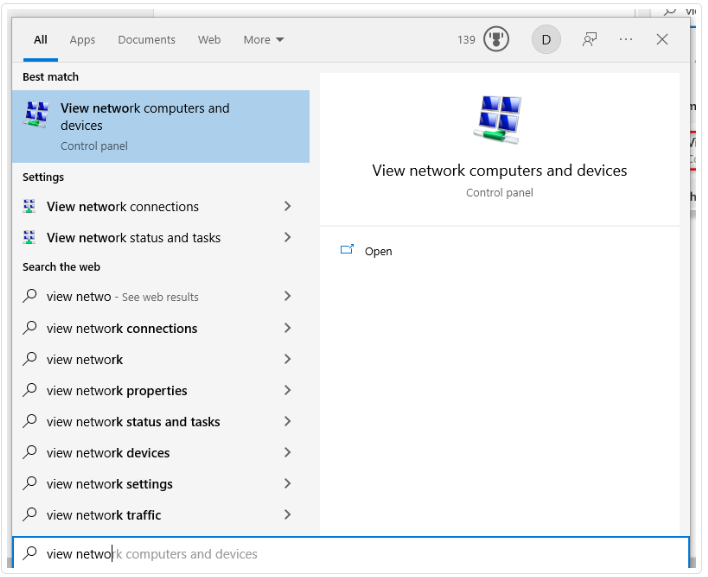The height and width of the screenshot is (577, 708).
Task: Click Open in the preview pane
Action: click(378, 251)
